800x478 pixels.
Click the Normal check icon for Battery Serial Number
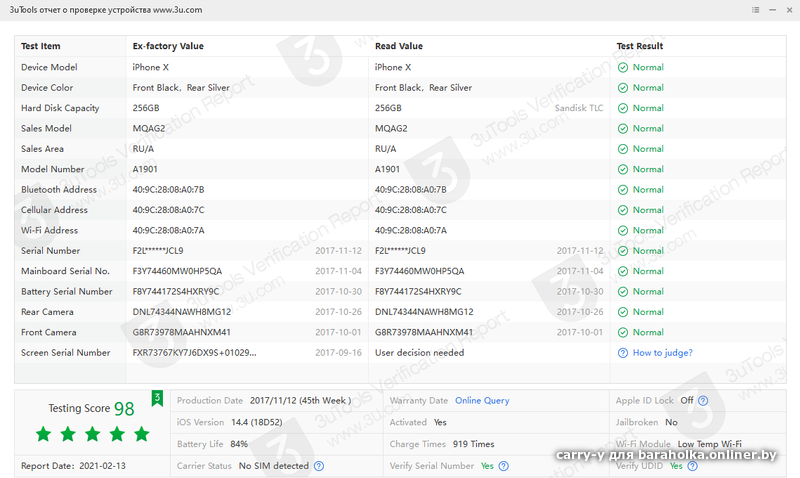pyautogui.click(x=622, y=292)
